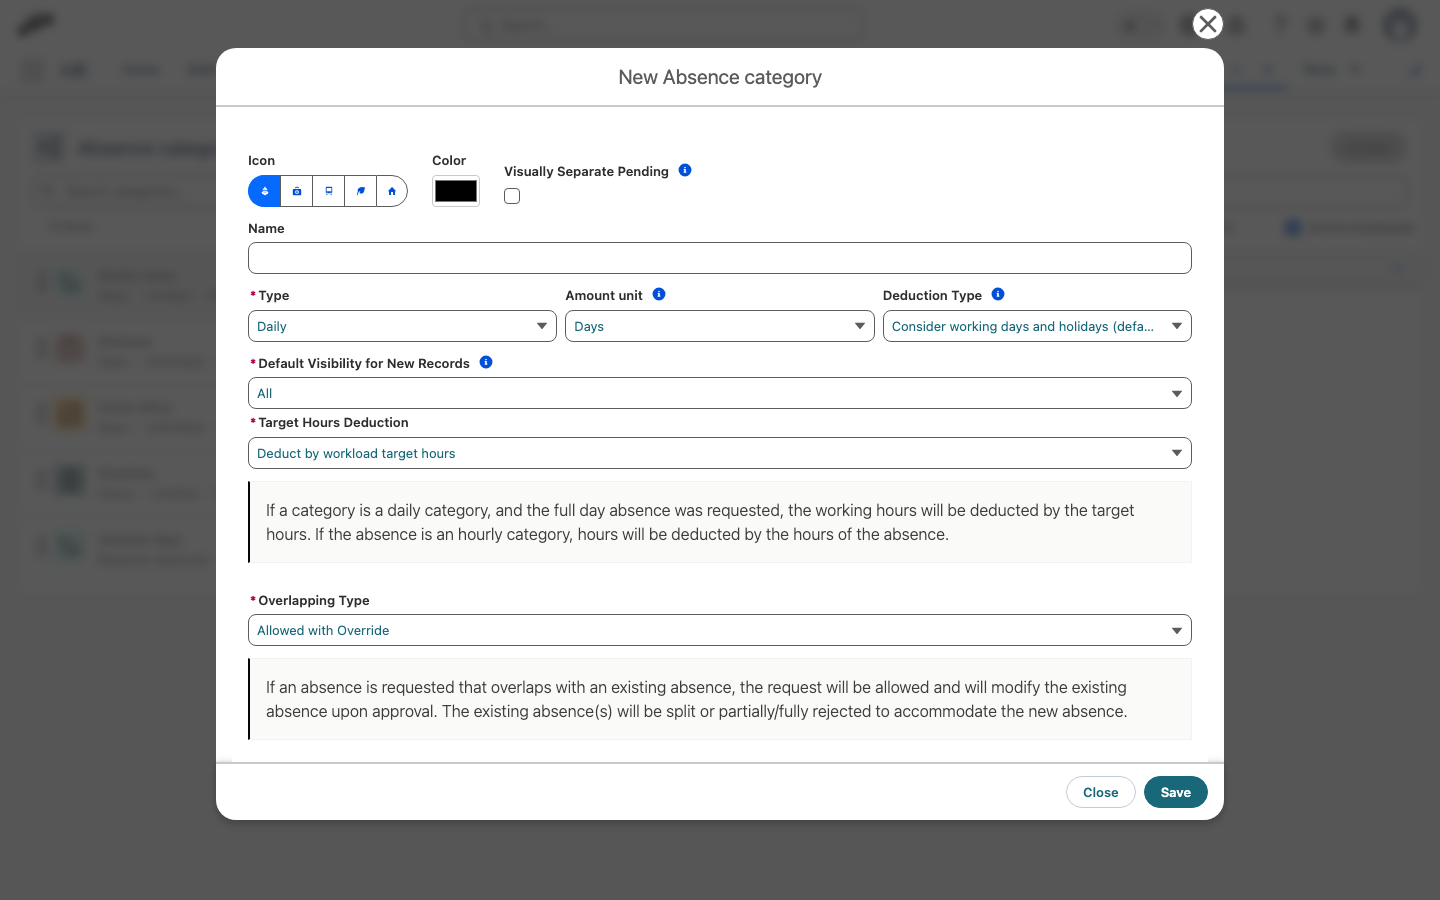
Task: Open the Amount unit dropdown showing Days
Action: point(720,326)
